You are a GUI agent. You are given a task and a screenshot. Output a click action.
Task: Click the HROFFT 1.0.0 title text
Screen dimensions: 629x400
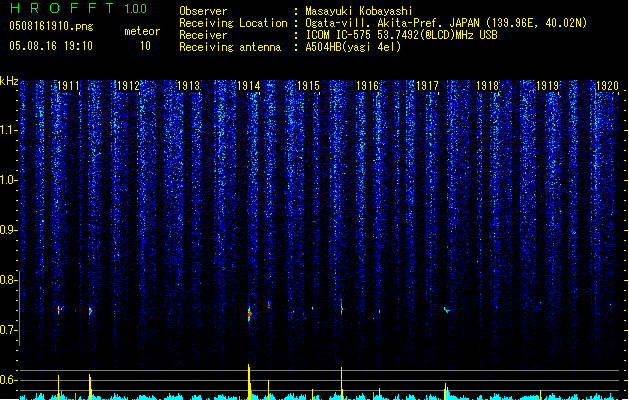tap(79, 8)
